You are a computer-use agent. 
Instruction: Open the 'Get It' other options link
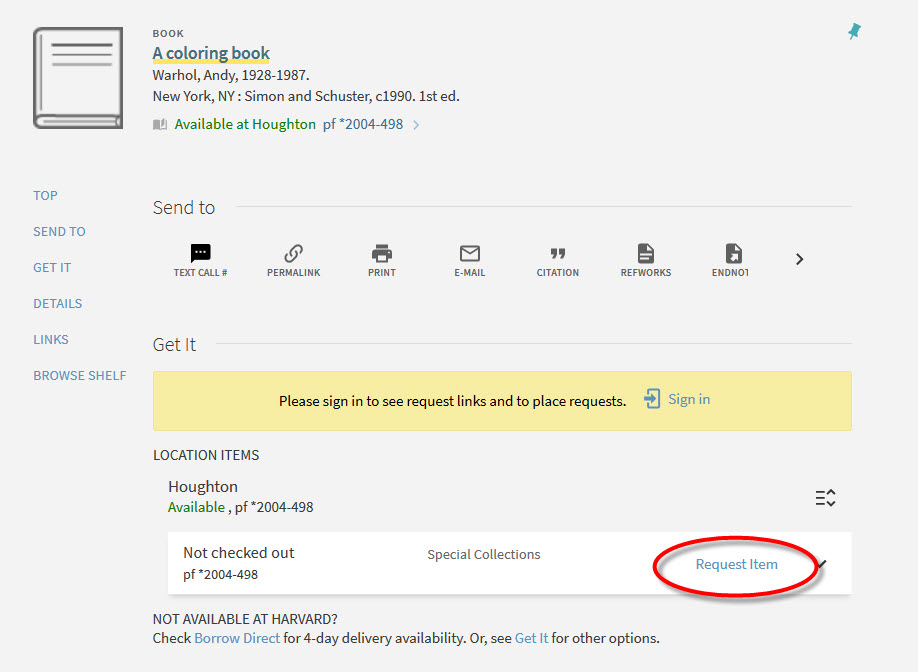click(x=532, y=638)
